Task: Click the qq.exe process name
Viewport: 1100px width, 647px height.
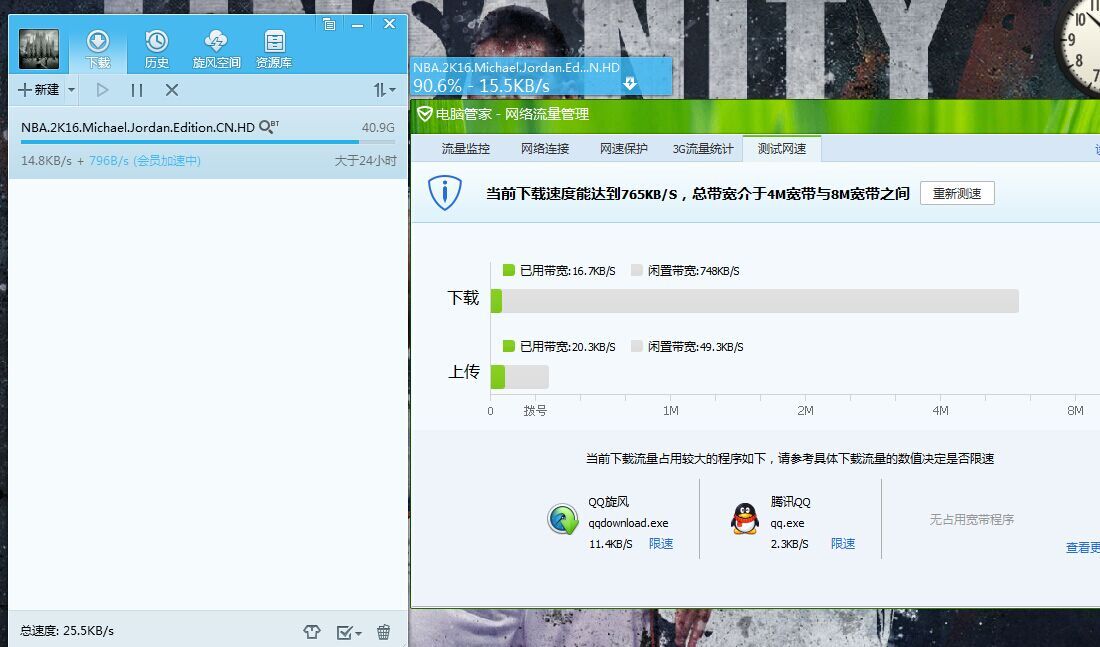Action: tap(787, 523)
